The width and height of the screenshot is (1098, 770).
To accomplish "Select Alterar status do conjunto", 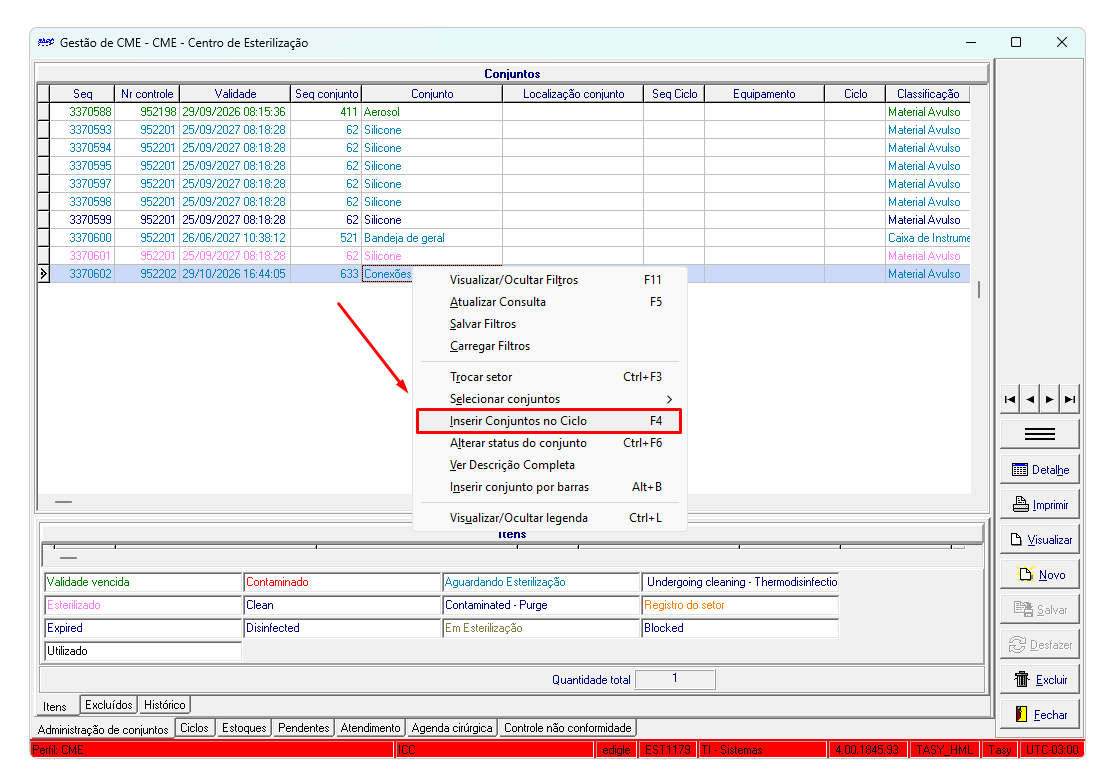I will (550, 443).
